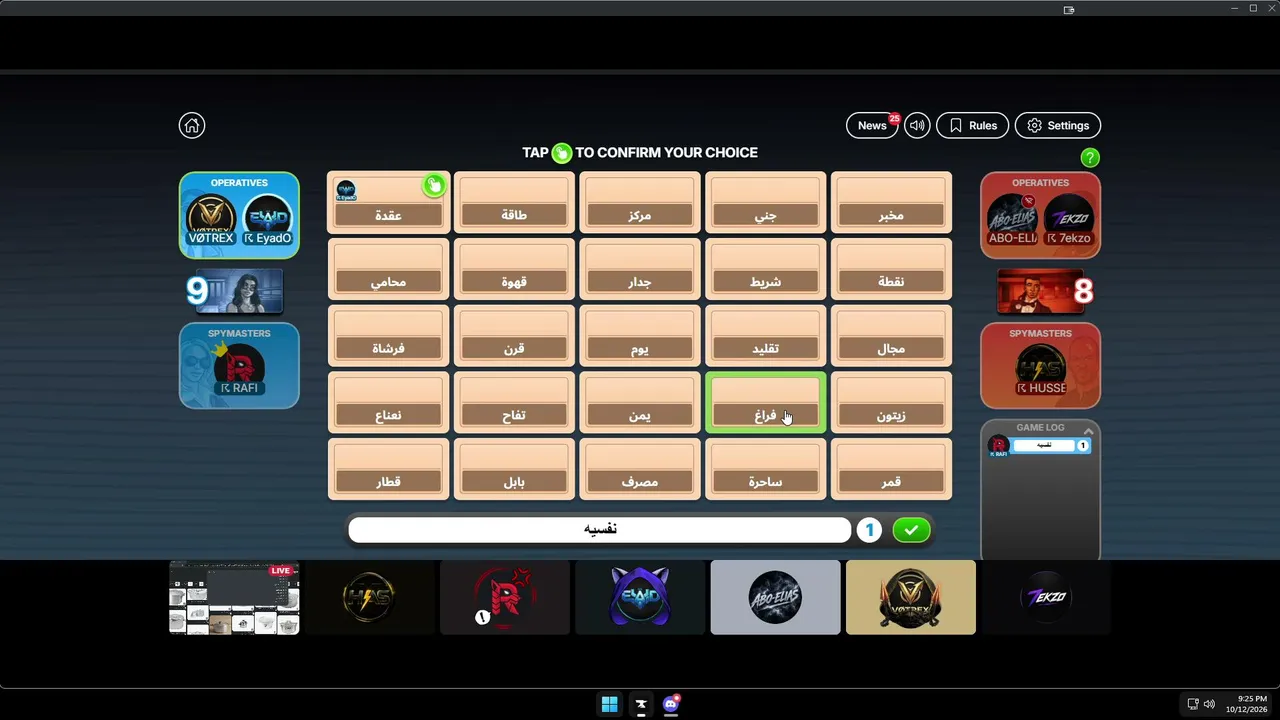Select the word card زيتون
1280x720 pixels.
pos(891,402)
